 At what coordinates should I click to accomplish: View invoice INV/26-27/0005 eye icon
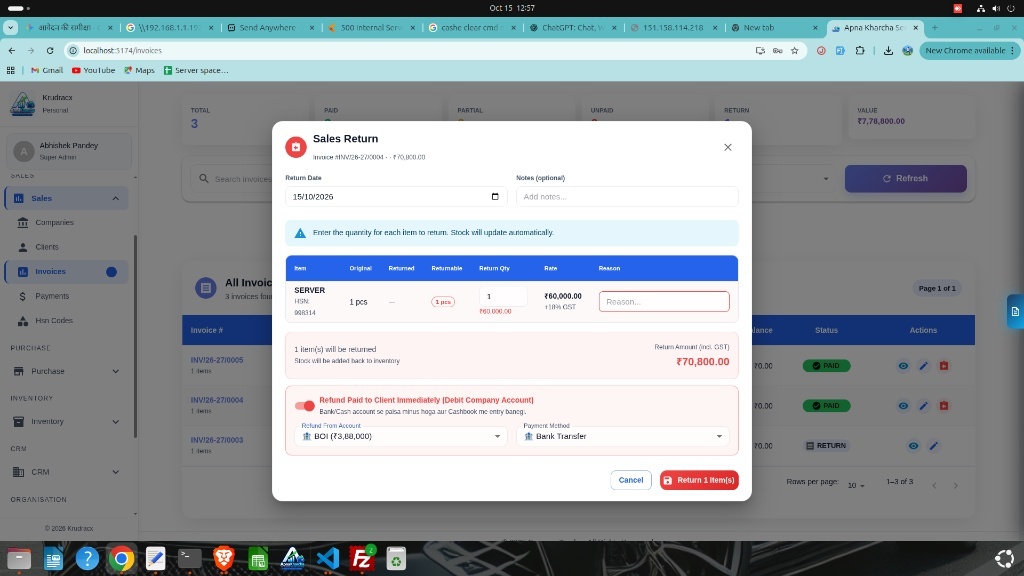point(903,366)
